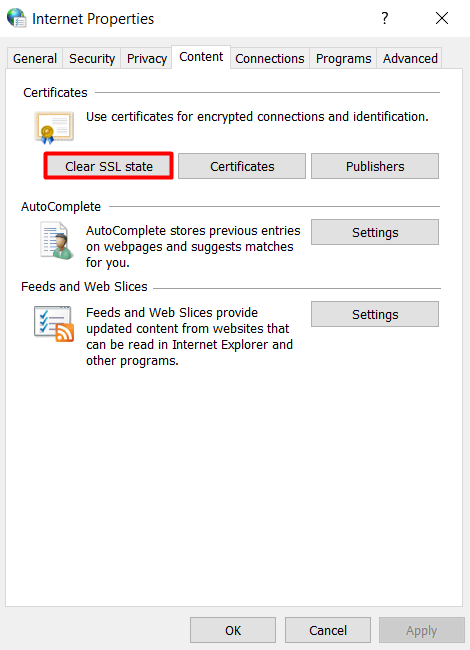
Task: Click the Feeds RSS checklist icon
Action: (x=54, y=324)
